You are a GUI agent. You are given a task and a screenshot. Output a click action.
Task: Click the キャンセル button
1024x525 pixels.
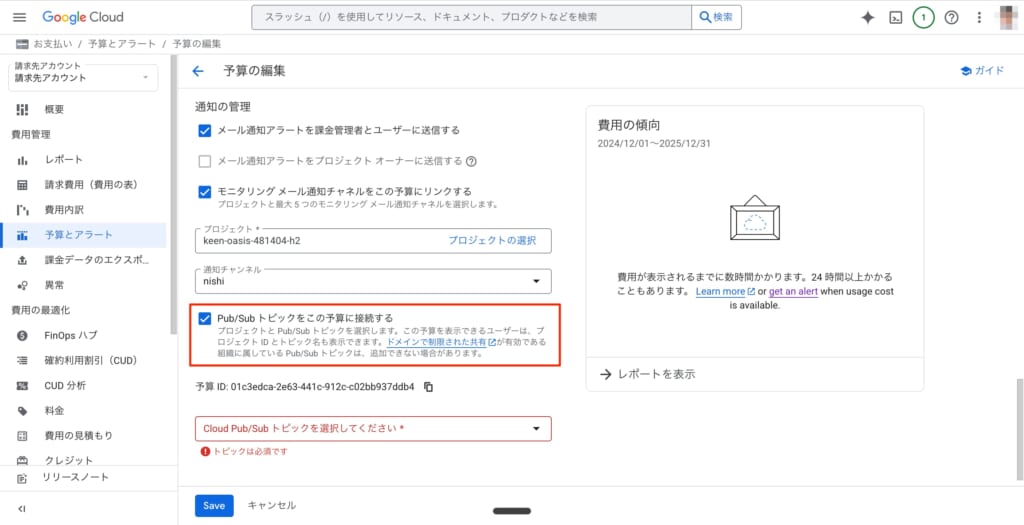click(x=272, y=505)
